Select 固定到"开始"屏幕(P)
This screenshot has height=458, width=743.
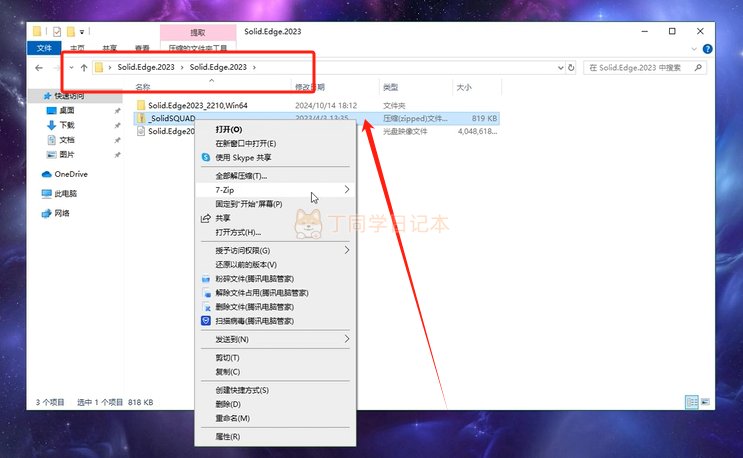275,204
